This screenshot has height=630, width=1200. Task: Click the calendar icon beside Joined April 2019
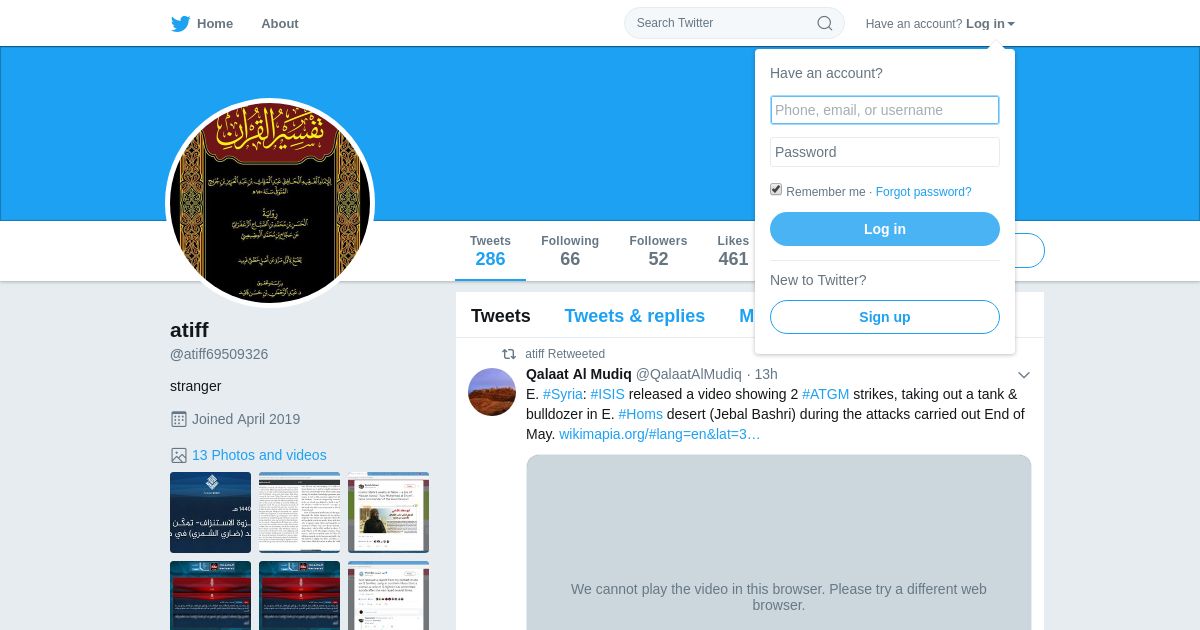pyautogui.click(x=179, y=419)
